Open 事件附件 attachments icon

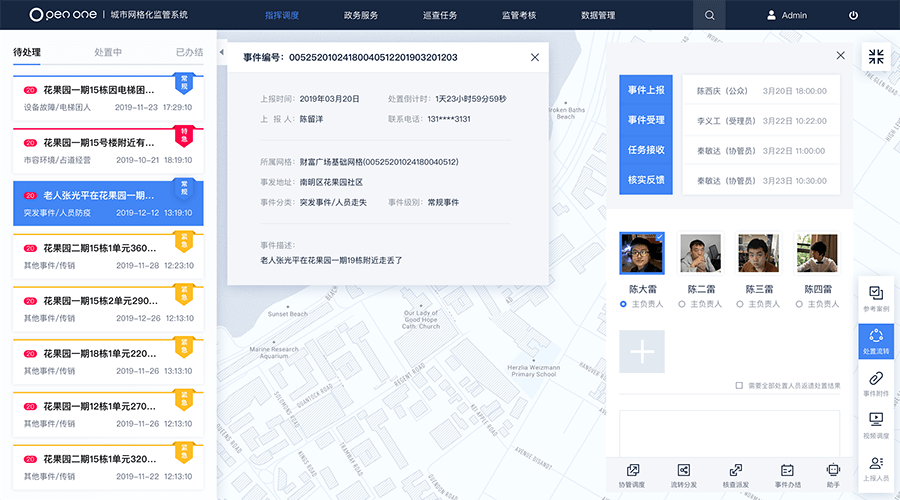876,382
